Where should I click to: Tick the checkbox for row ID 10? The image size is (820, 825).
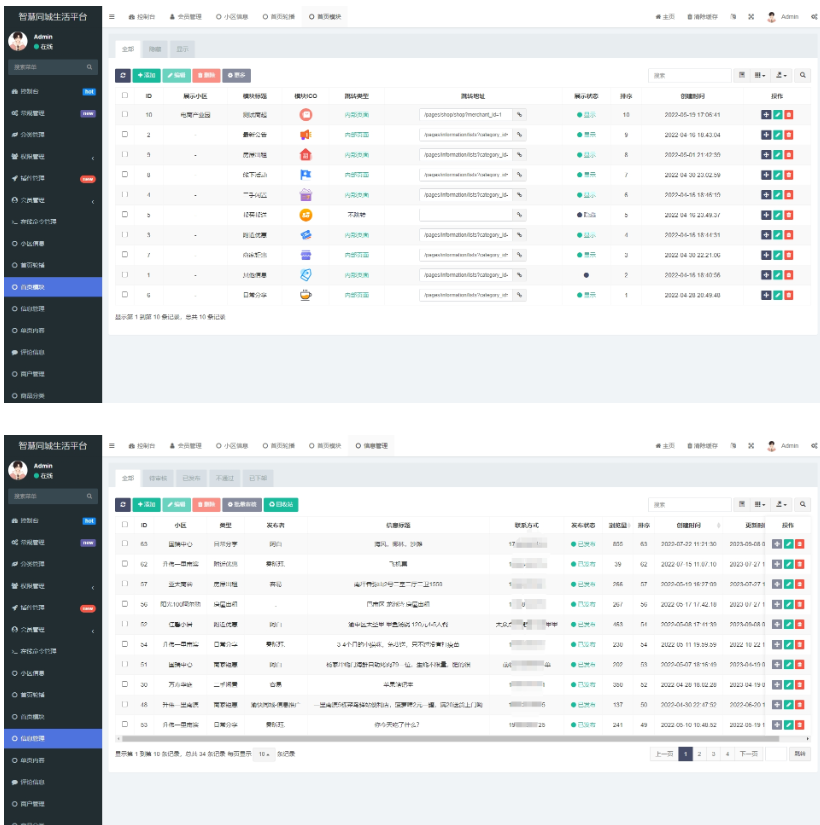pos(125,115)
